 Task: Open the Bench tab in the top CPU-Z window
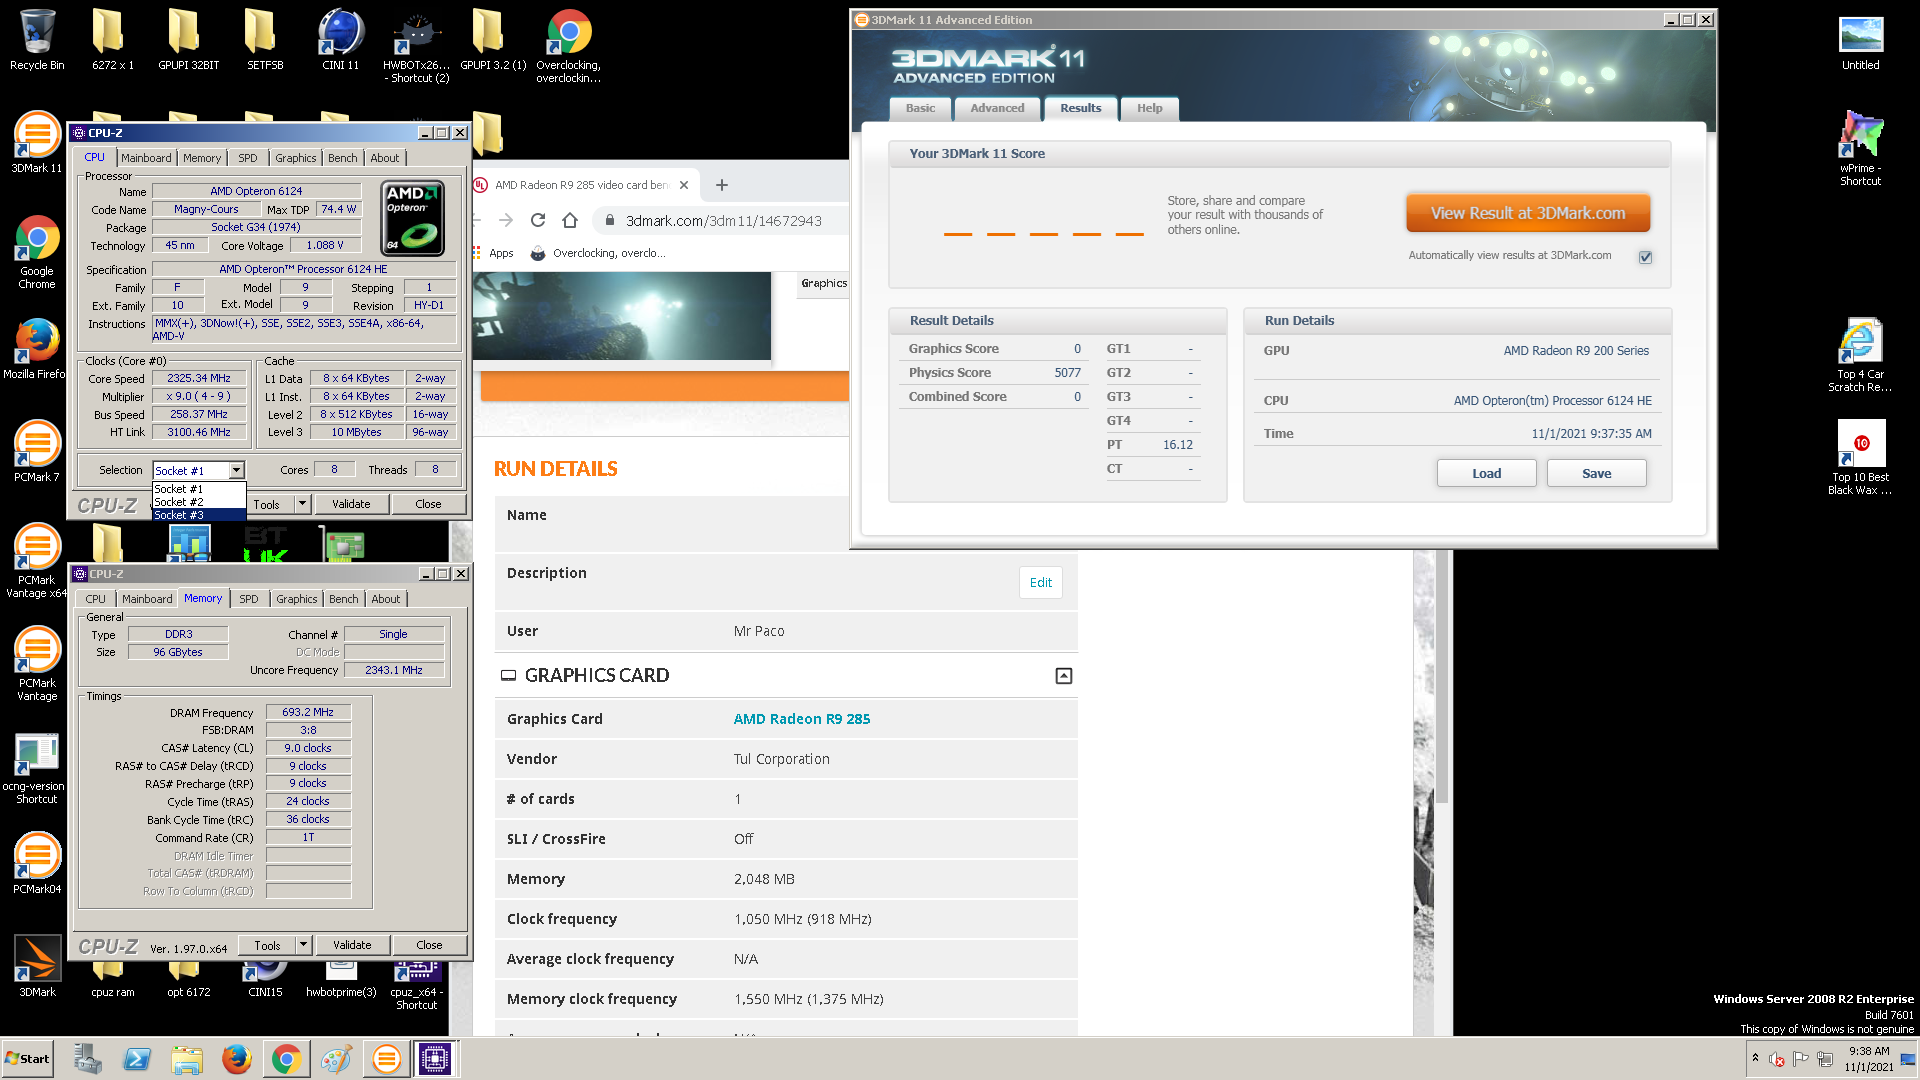343,158
